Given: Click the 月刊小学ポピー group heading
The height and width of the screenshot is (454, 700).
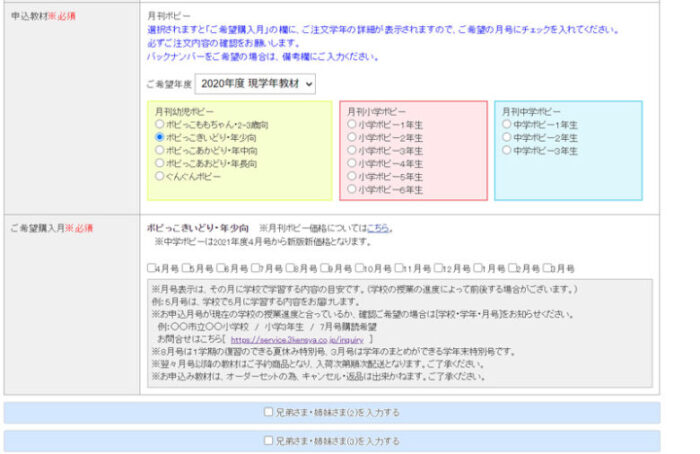Looking at the screenshot, I should point(376,111).
